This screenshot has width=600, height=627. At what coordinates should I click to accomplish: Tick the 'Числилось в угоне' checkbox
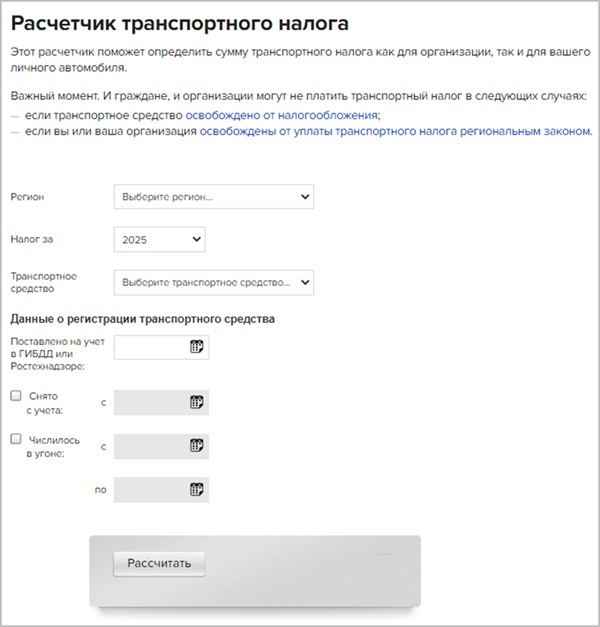(16, 439)
